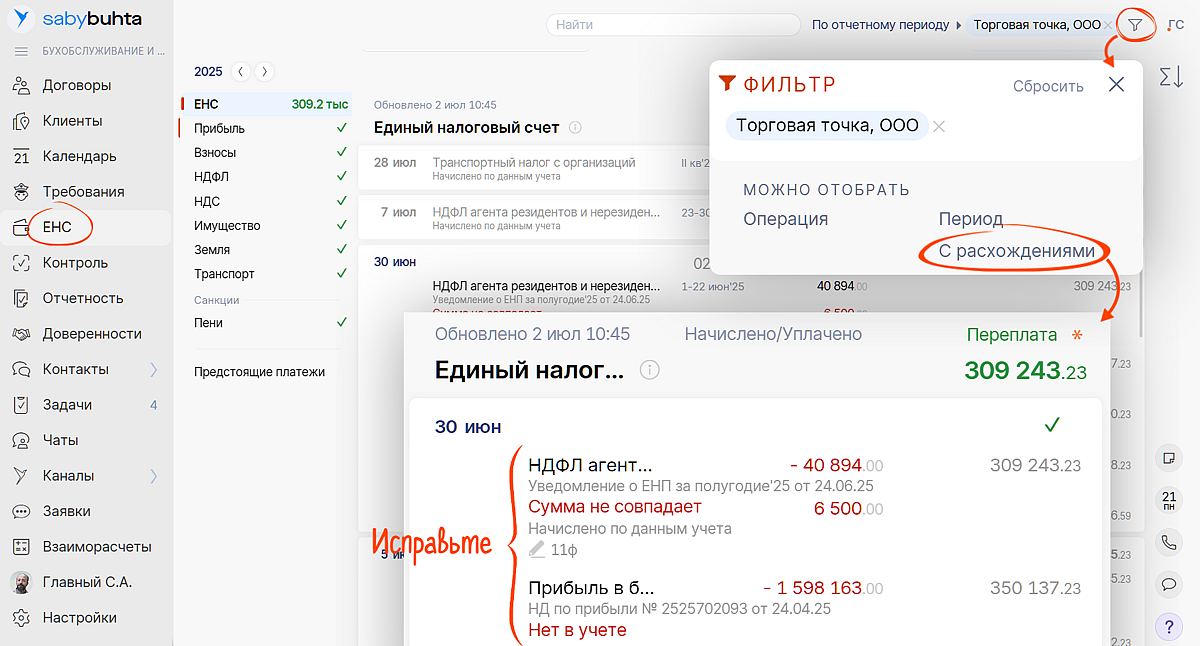This screenshot has width=1200, height=646.
Task: Open the filter funnel icon in toolbar
Action: pos(1134,24)
